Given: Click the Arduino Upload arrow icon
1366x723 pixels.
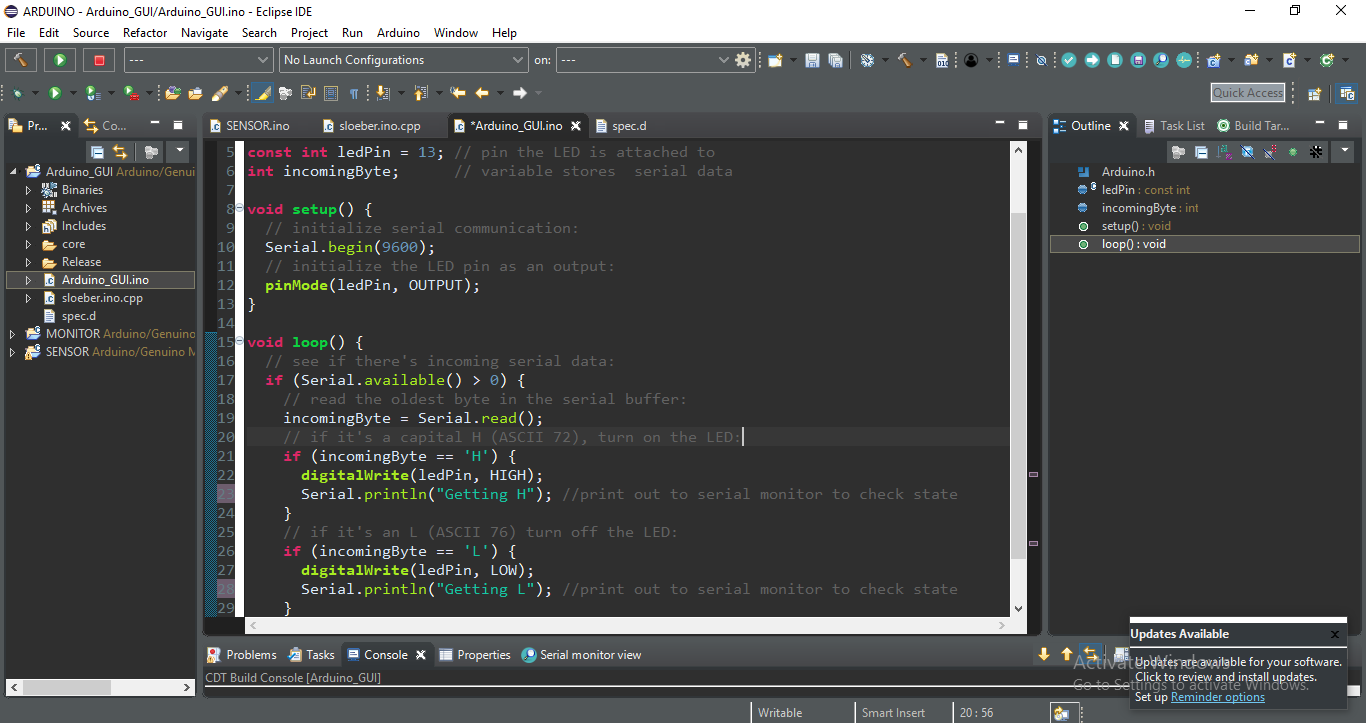Looking at the screenshot, I should coord(1092,60).
